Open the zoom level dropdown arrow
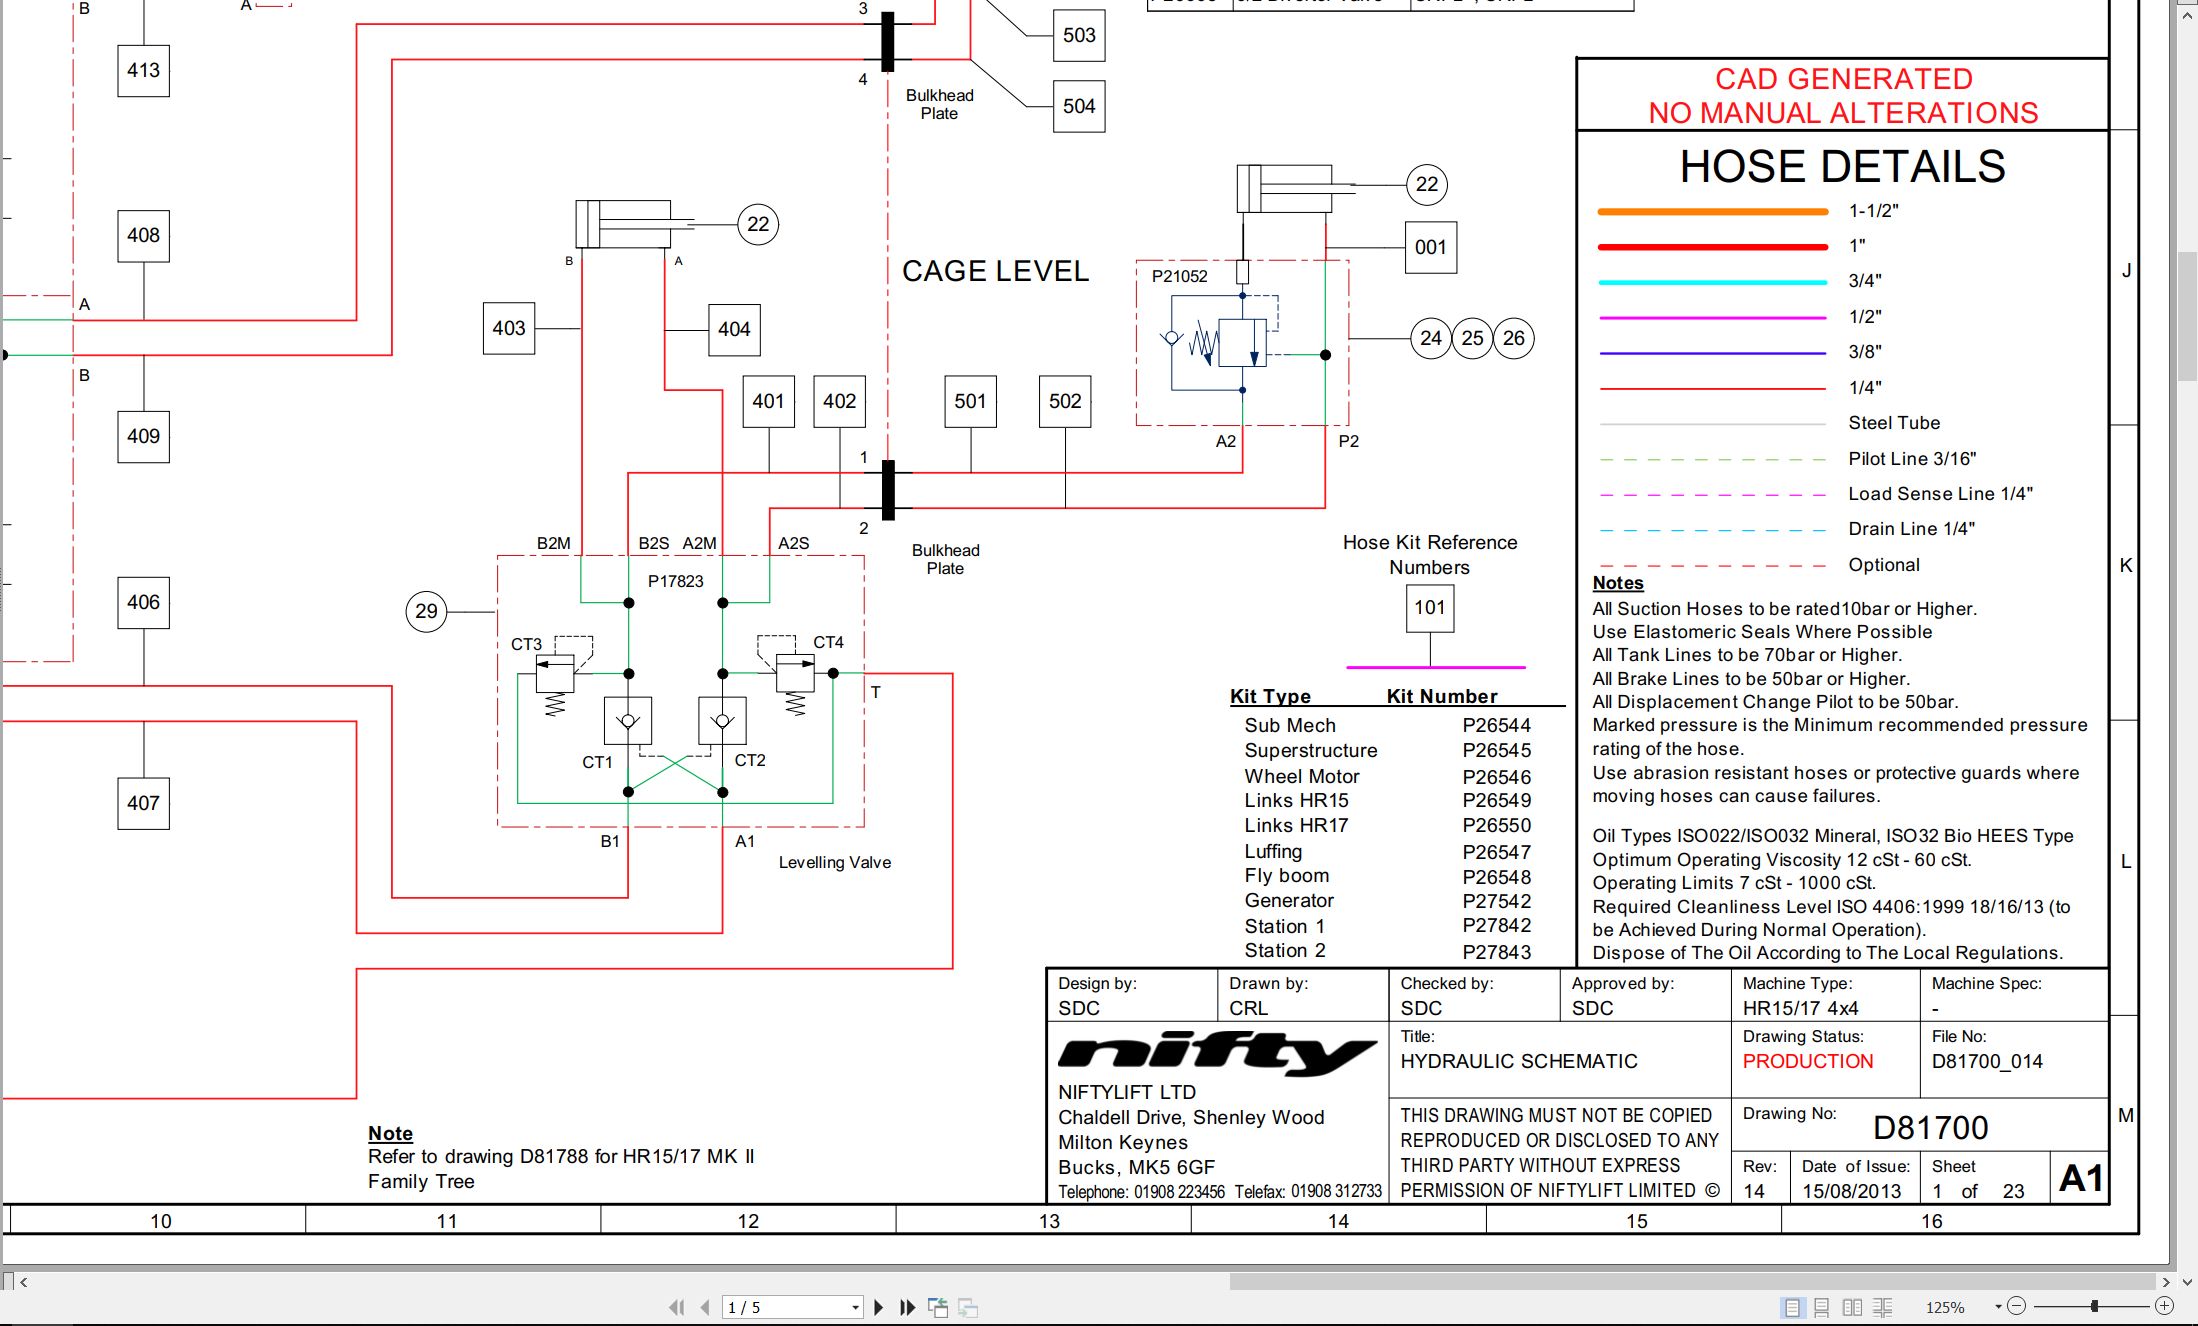2198x1326 pixels. (1998, 1306)
